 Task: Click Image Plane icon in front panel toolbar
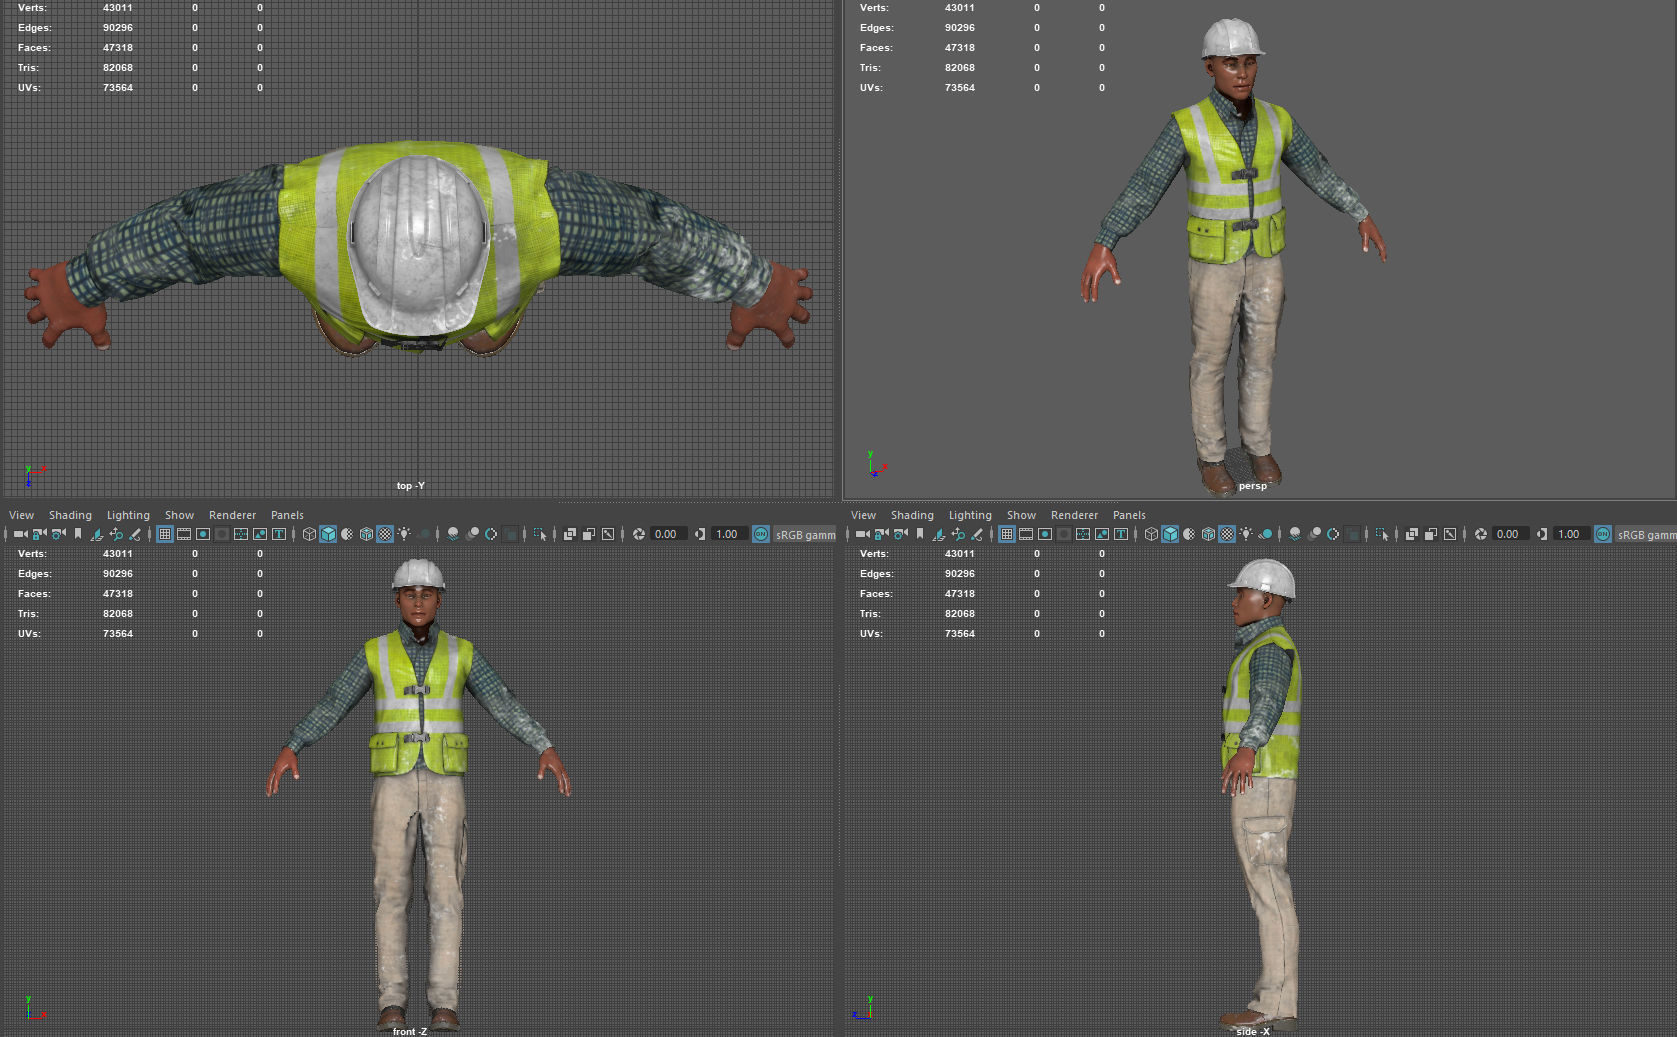(x=97, y=534)
